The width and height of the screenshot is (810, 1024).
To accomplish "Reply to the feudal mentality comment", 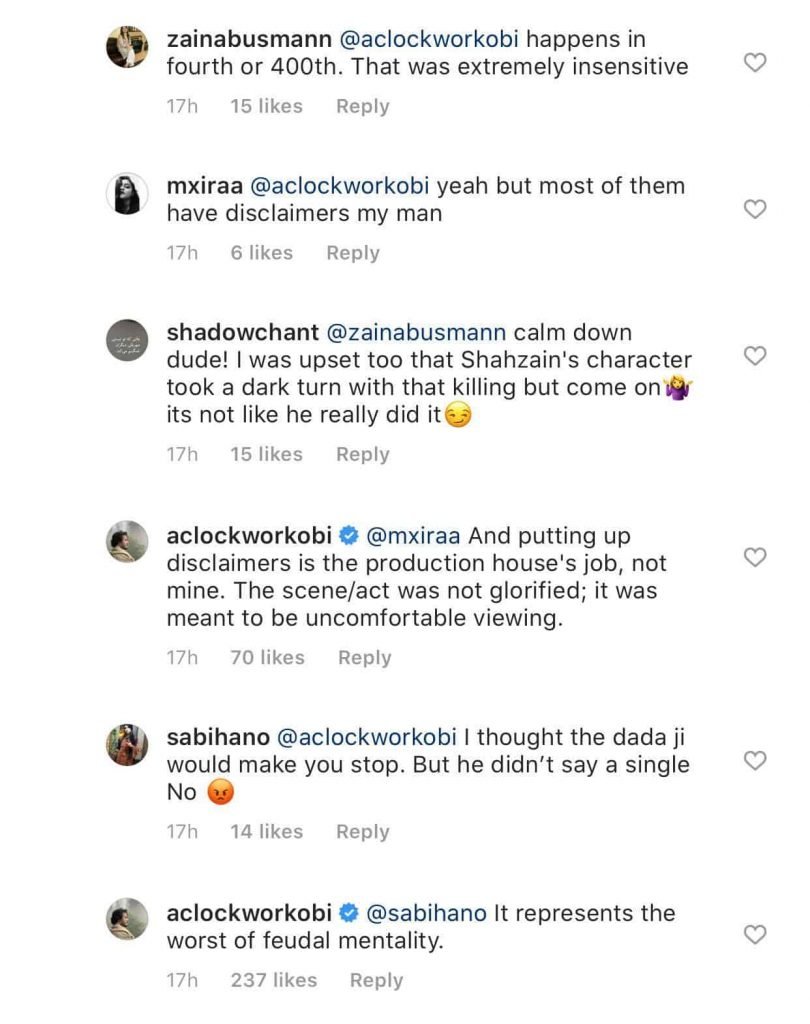I will (x=376, y=980).
